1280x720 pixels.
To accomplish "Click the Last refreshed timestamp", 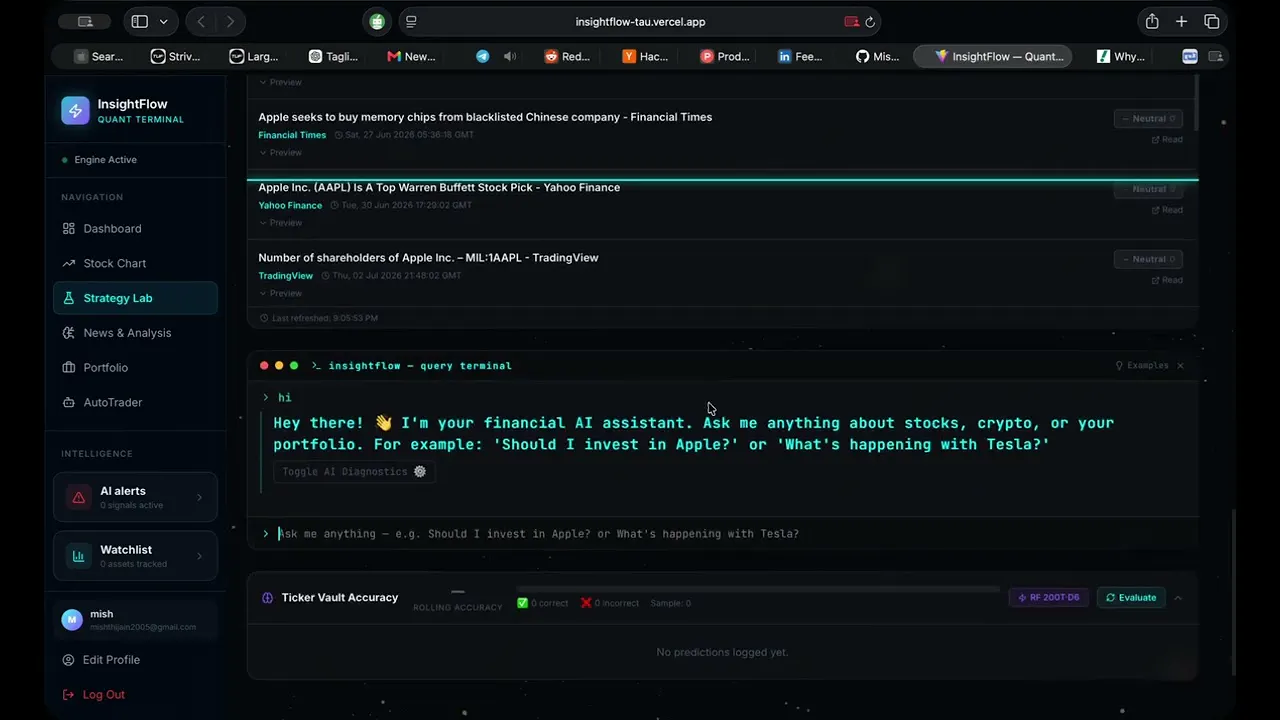I will pos(318,318).
